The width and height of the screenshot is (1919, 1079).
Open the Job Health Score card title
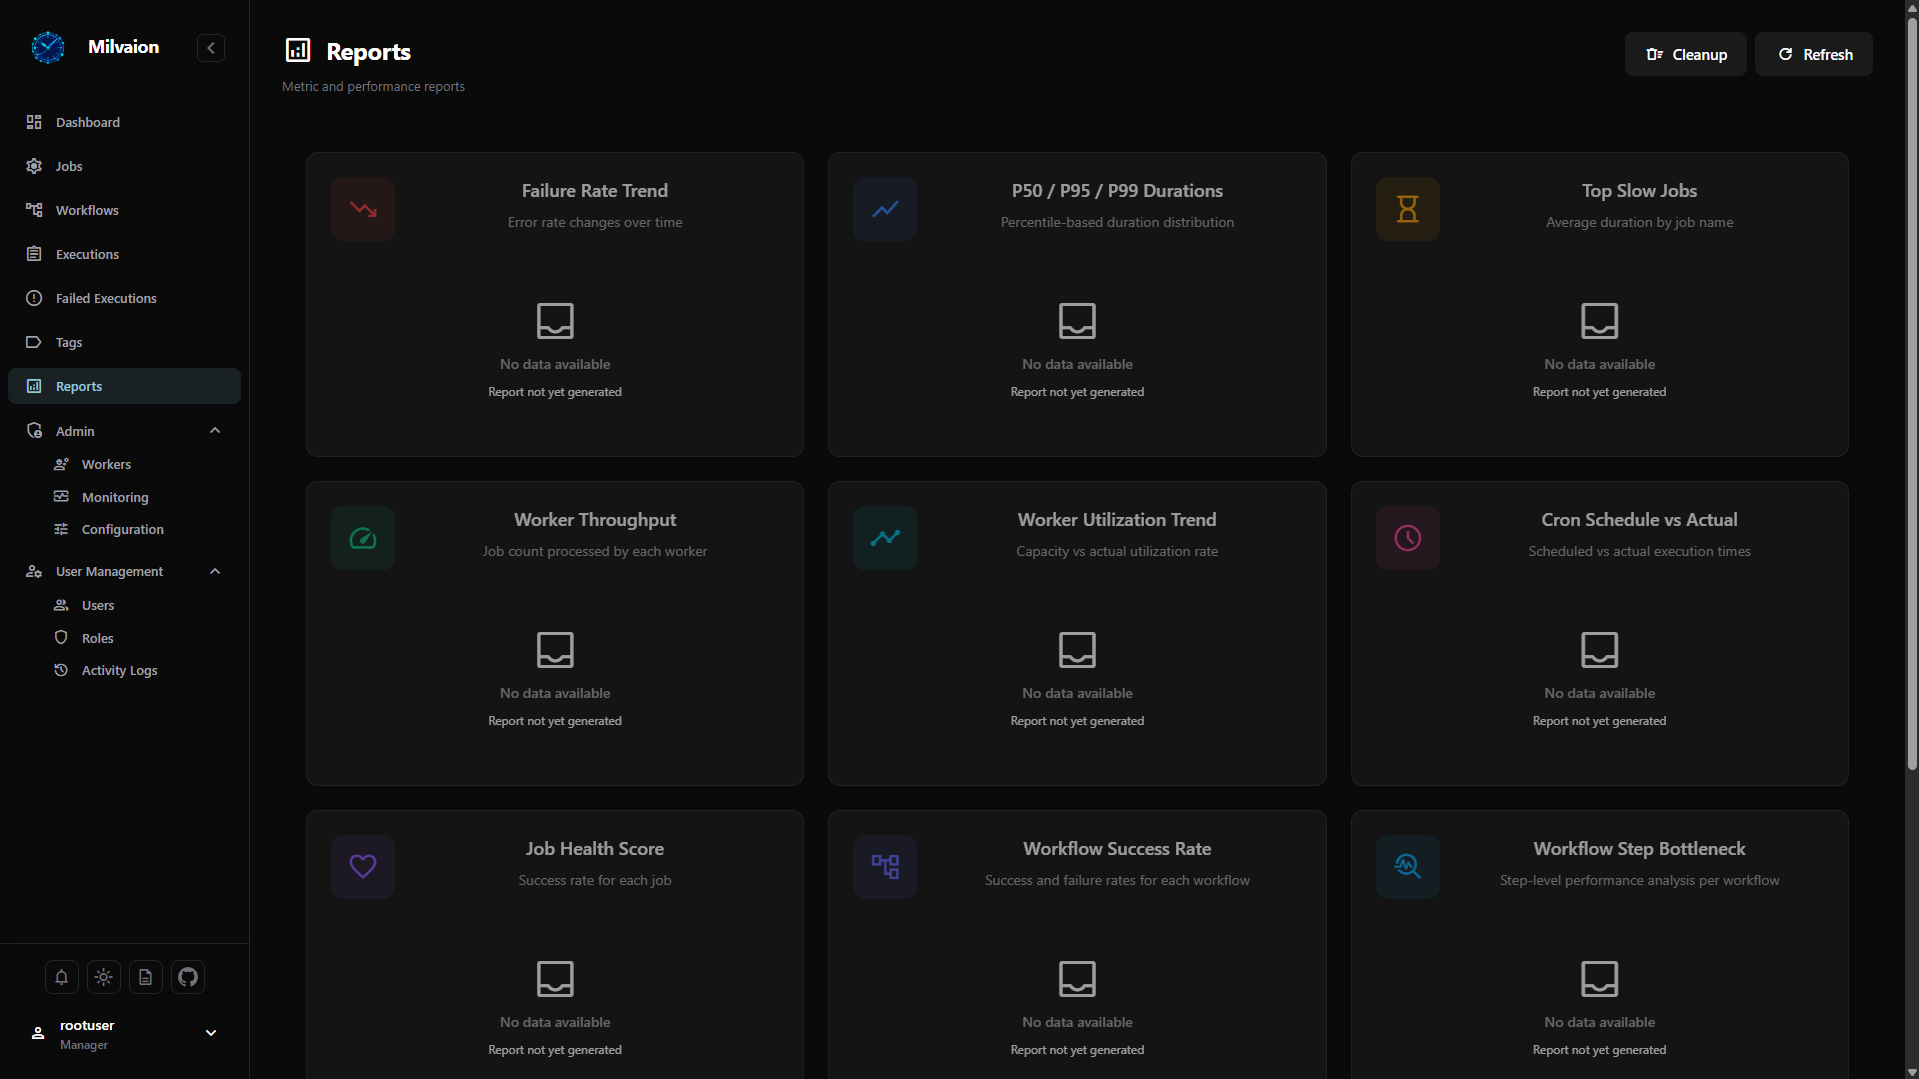(x=595, y=849)
